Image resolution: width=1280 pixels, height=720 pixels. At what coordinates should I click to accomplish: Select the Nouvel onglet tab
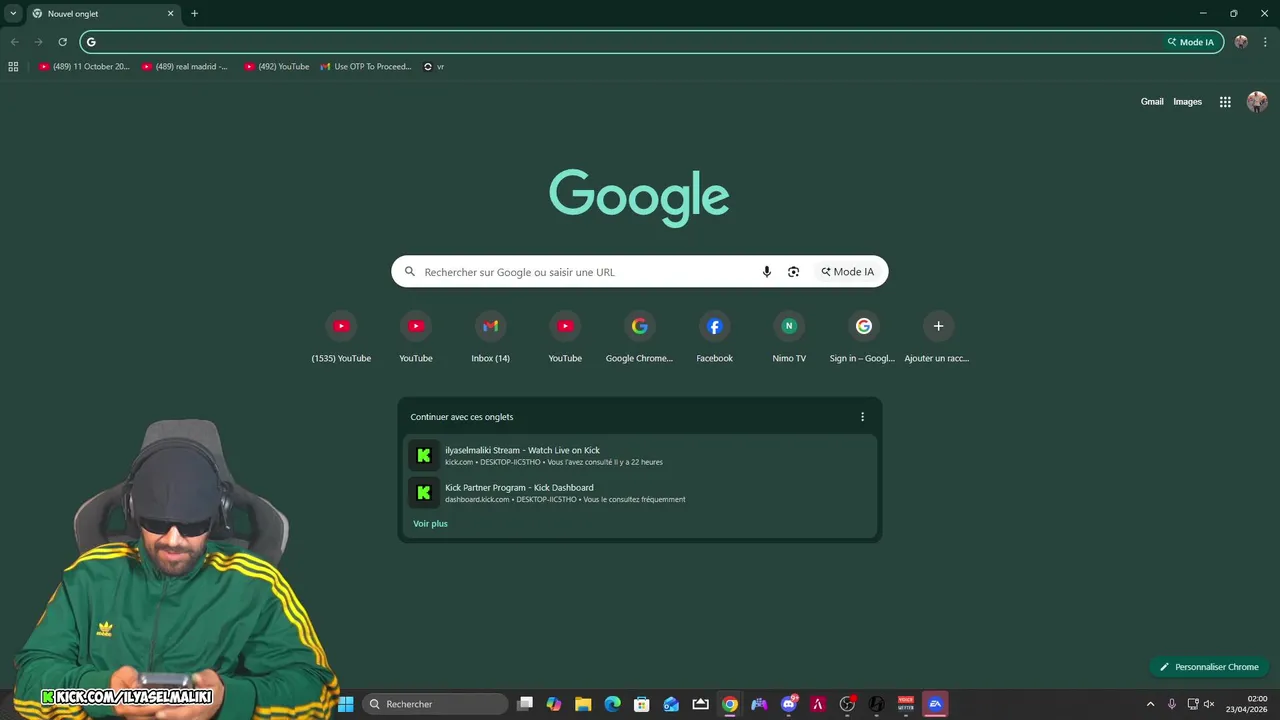click(x=104, y=14)
